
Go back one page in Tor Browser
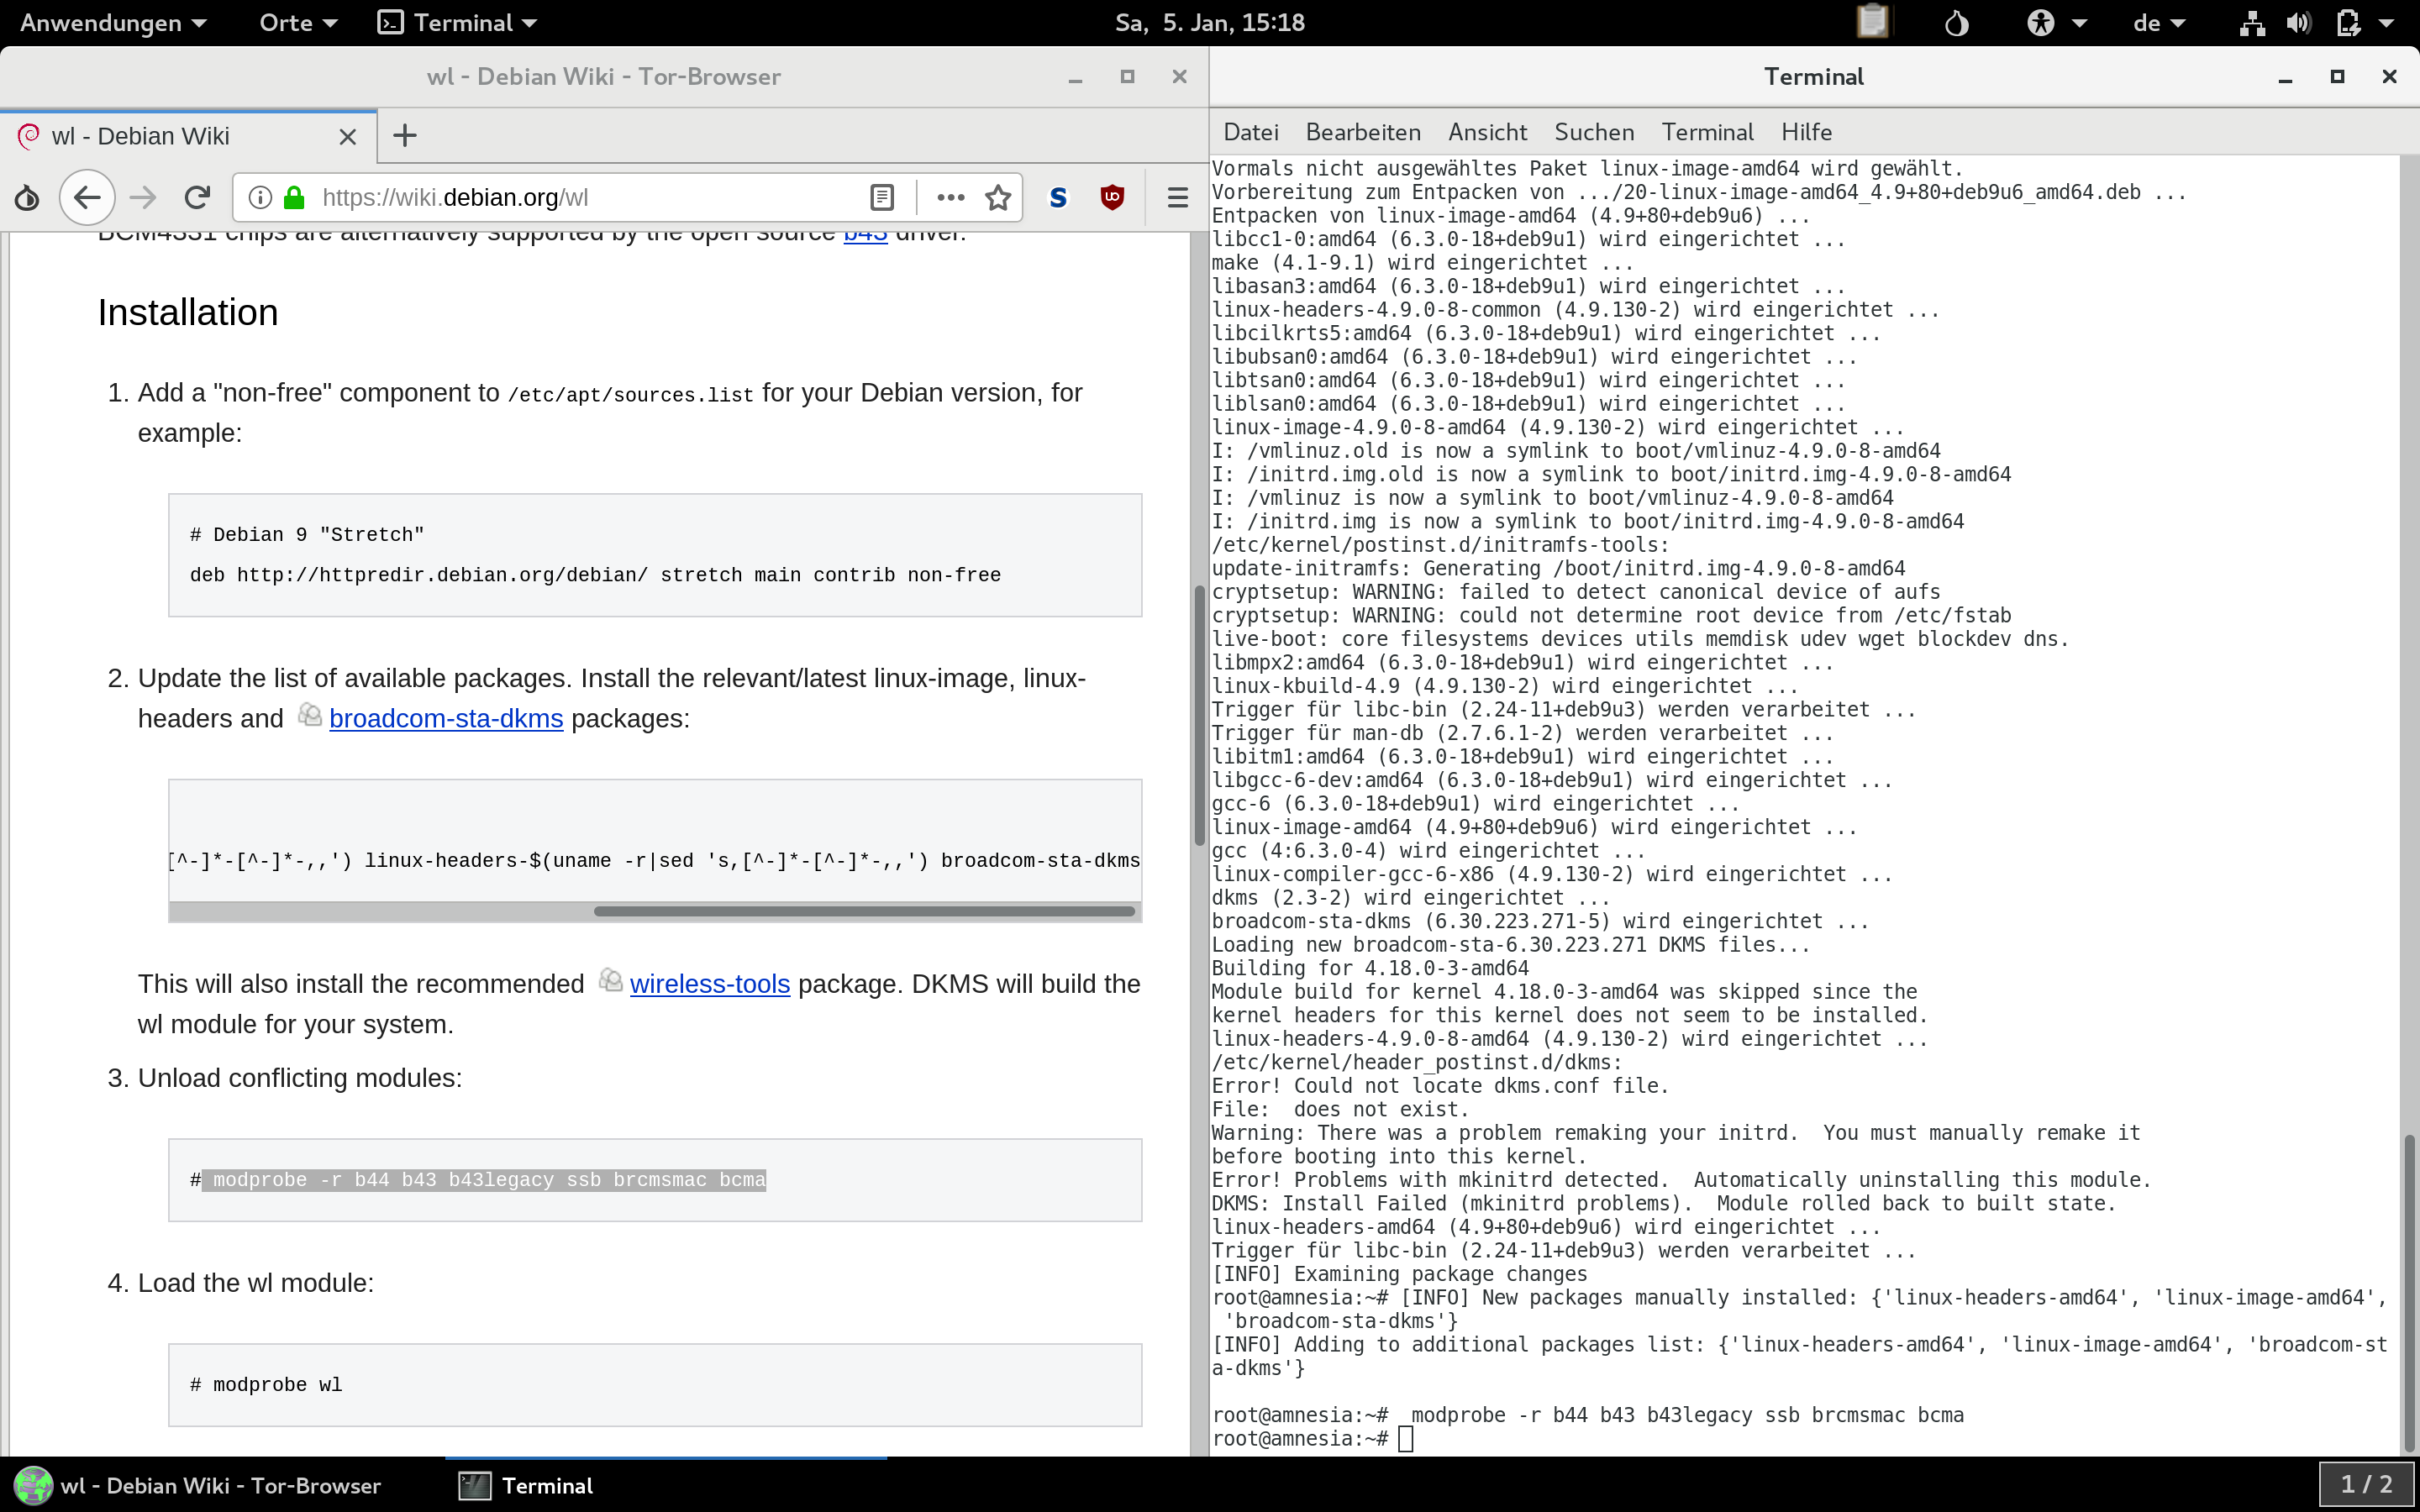[x=87, y=198]
